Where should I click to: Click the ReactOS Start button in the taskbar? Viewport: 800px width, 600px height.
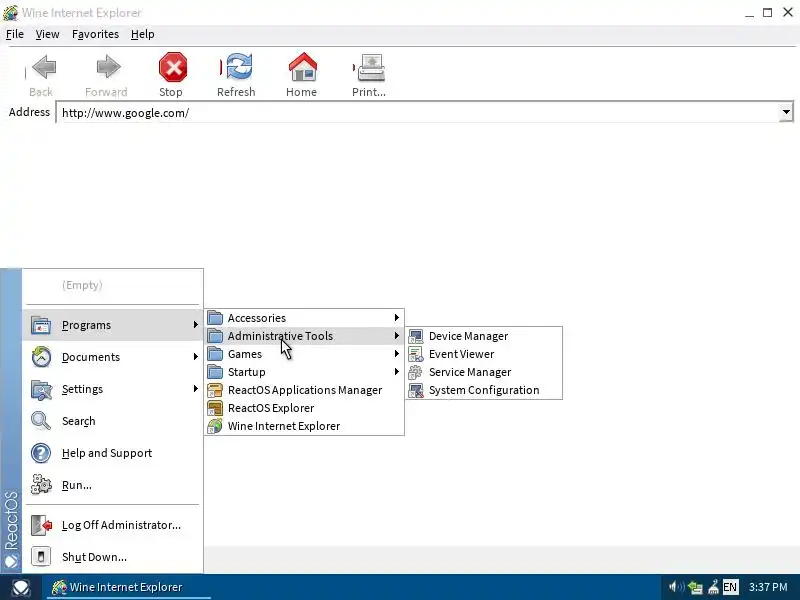21,588
